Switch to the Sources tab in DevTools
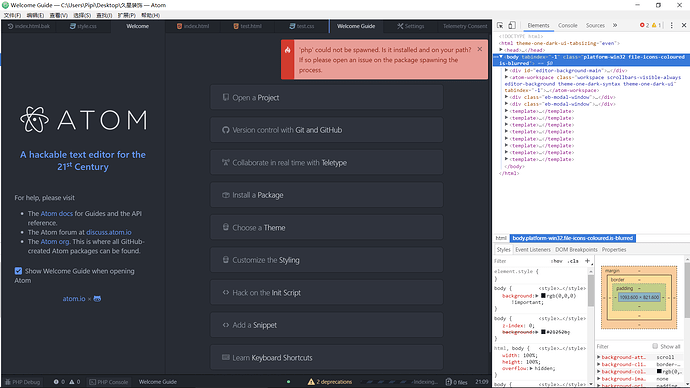Screen dimensions: 690x388 pos(595,26)
